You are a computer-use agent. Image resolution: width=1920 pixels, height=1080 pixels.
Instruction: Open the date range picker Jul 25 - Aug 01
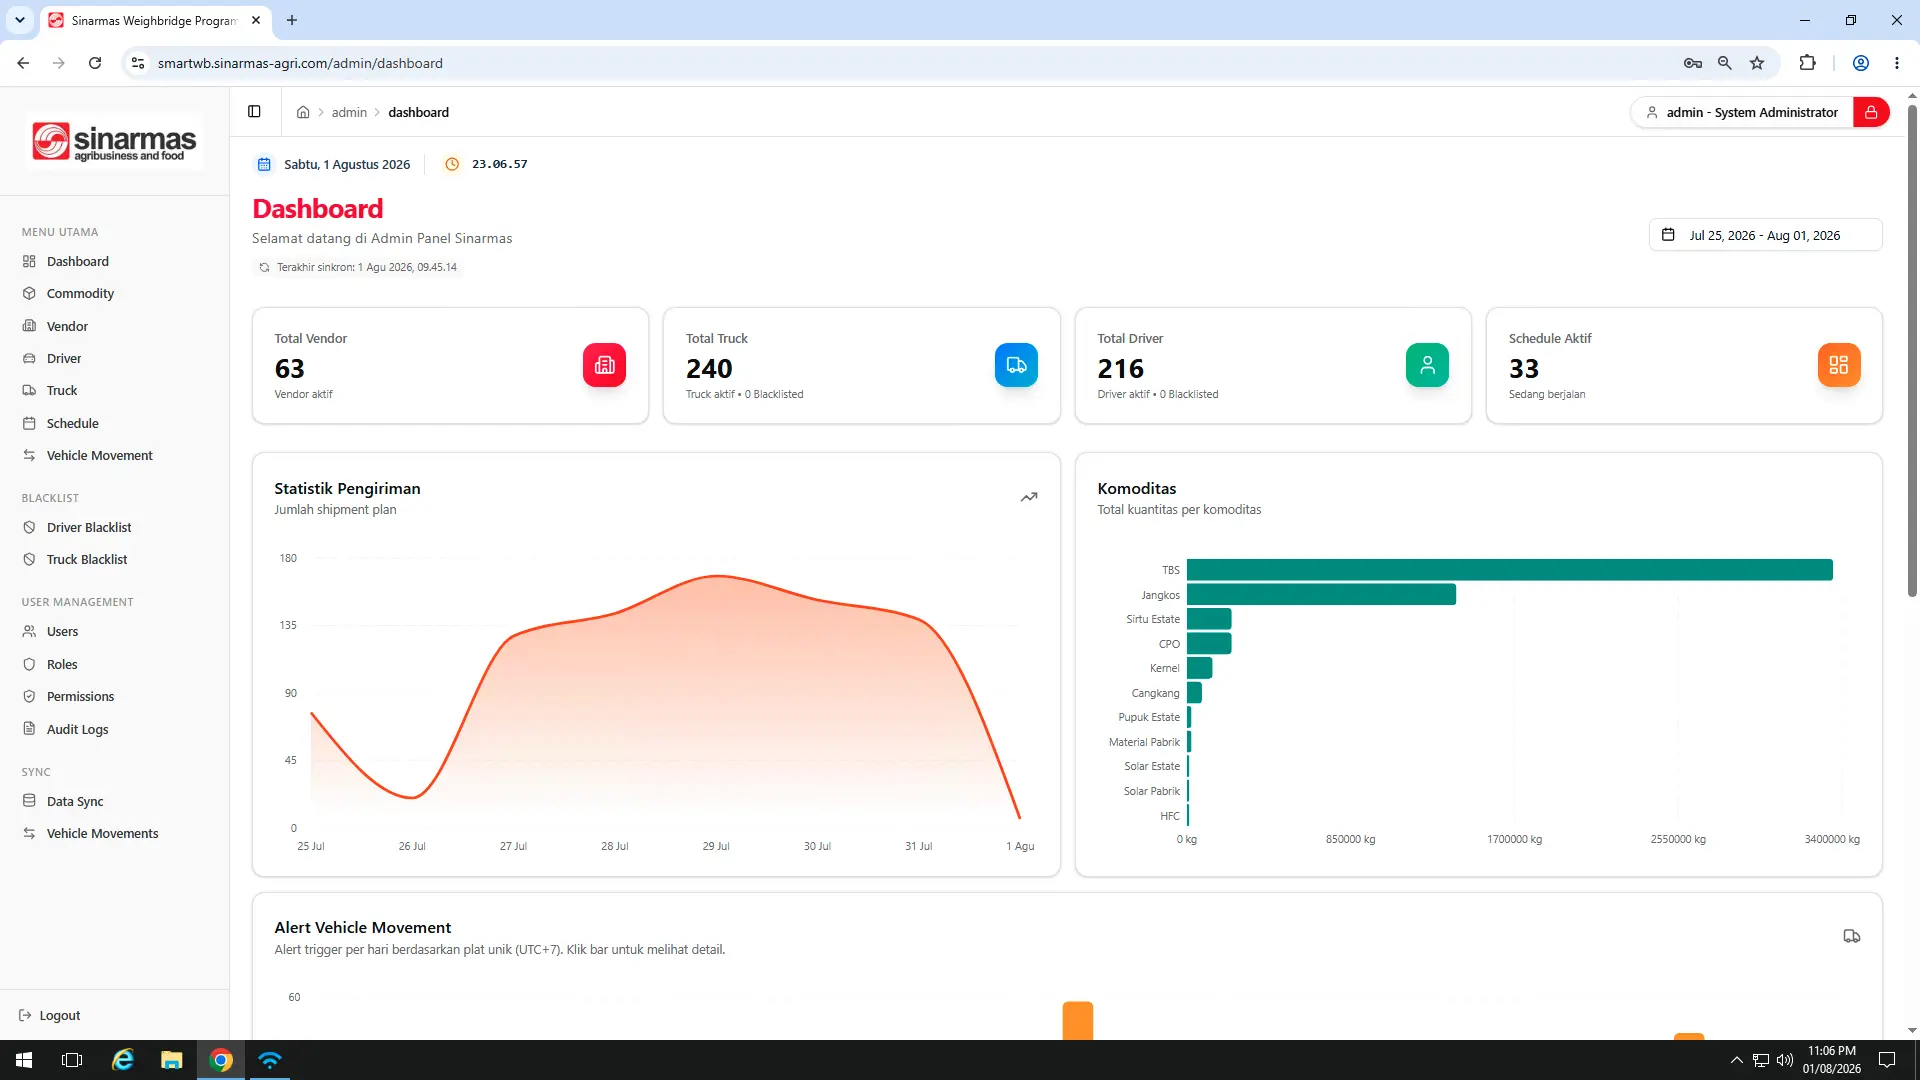(x=1765, y=235)
